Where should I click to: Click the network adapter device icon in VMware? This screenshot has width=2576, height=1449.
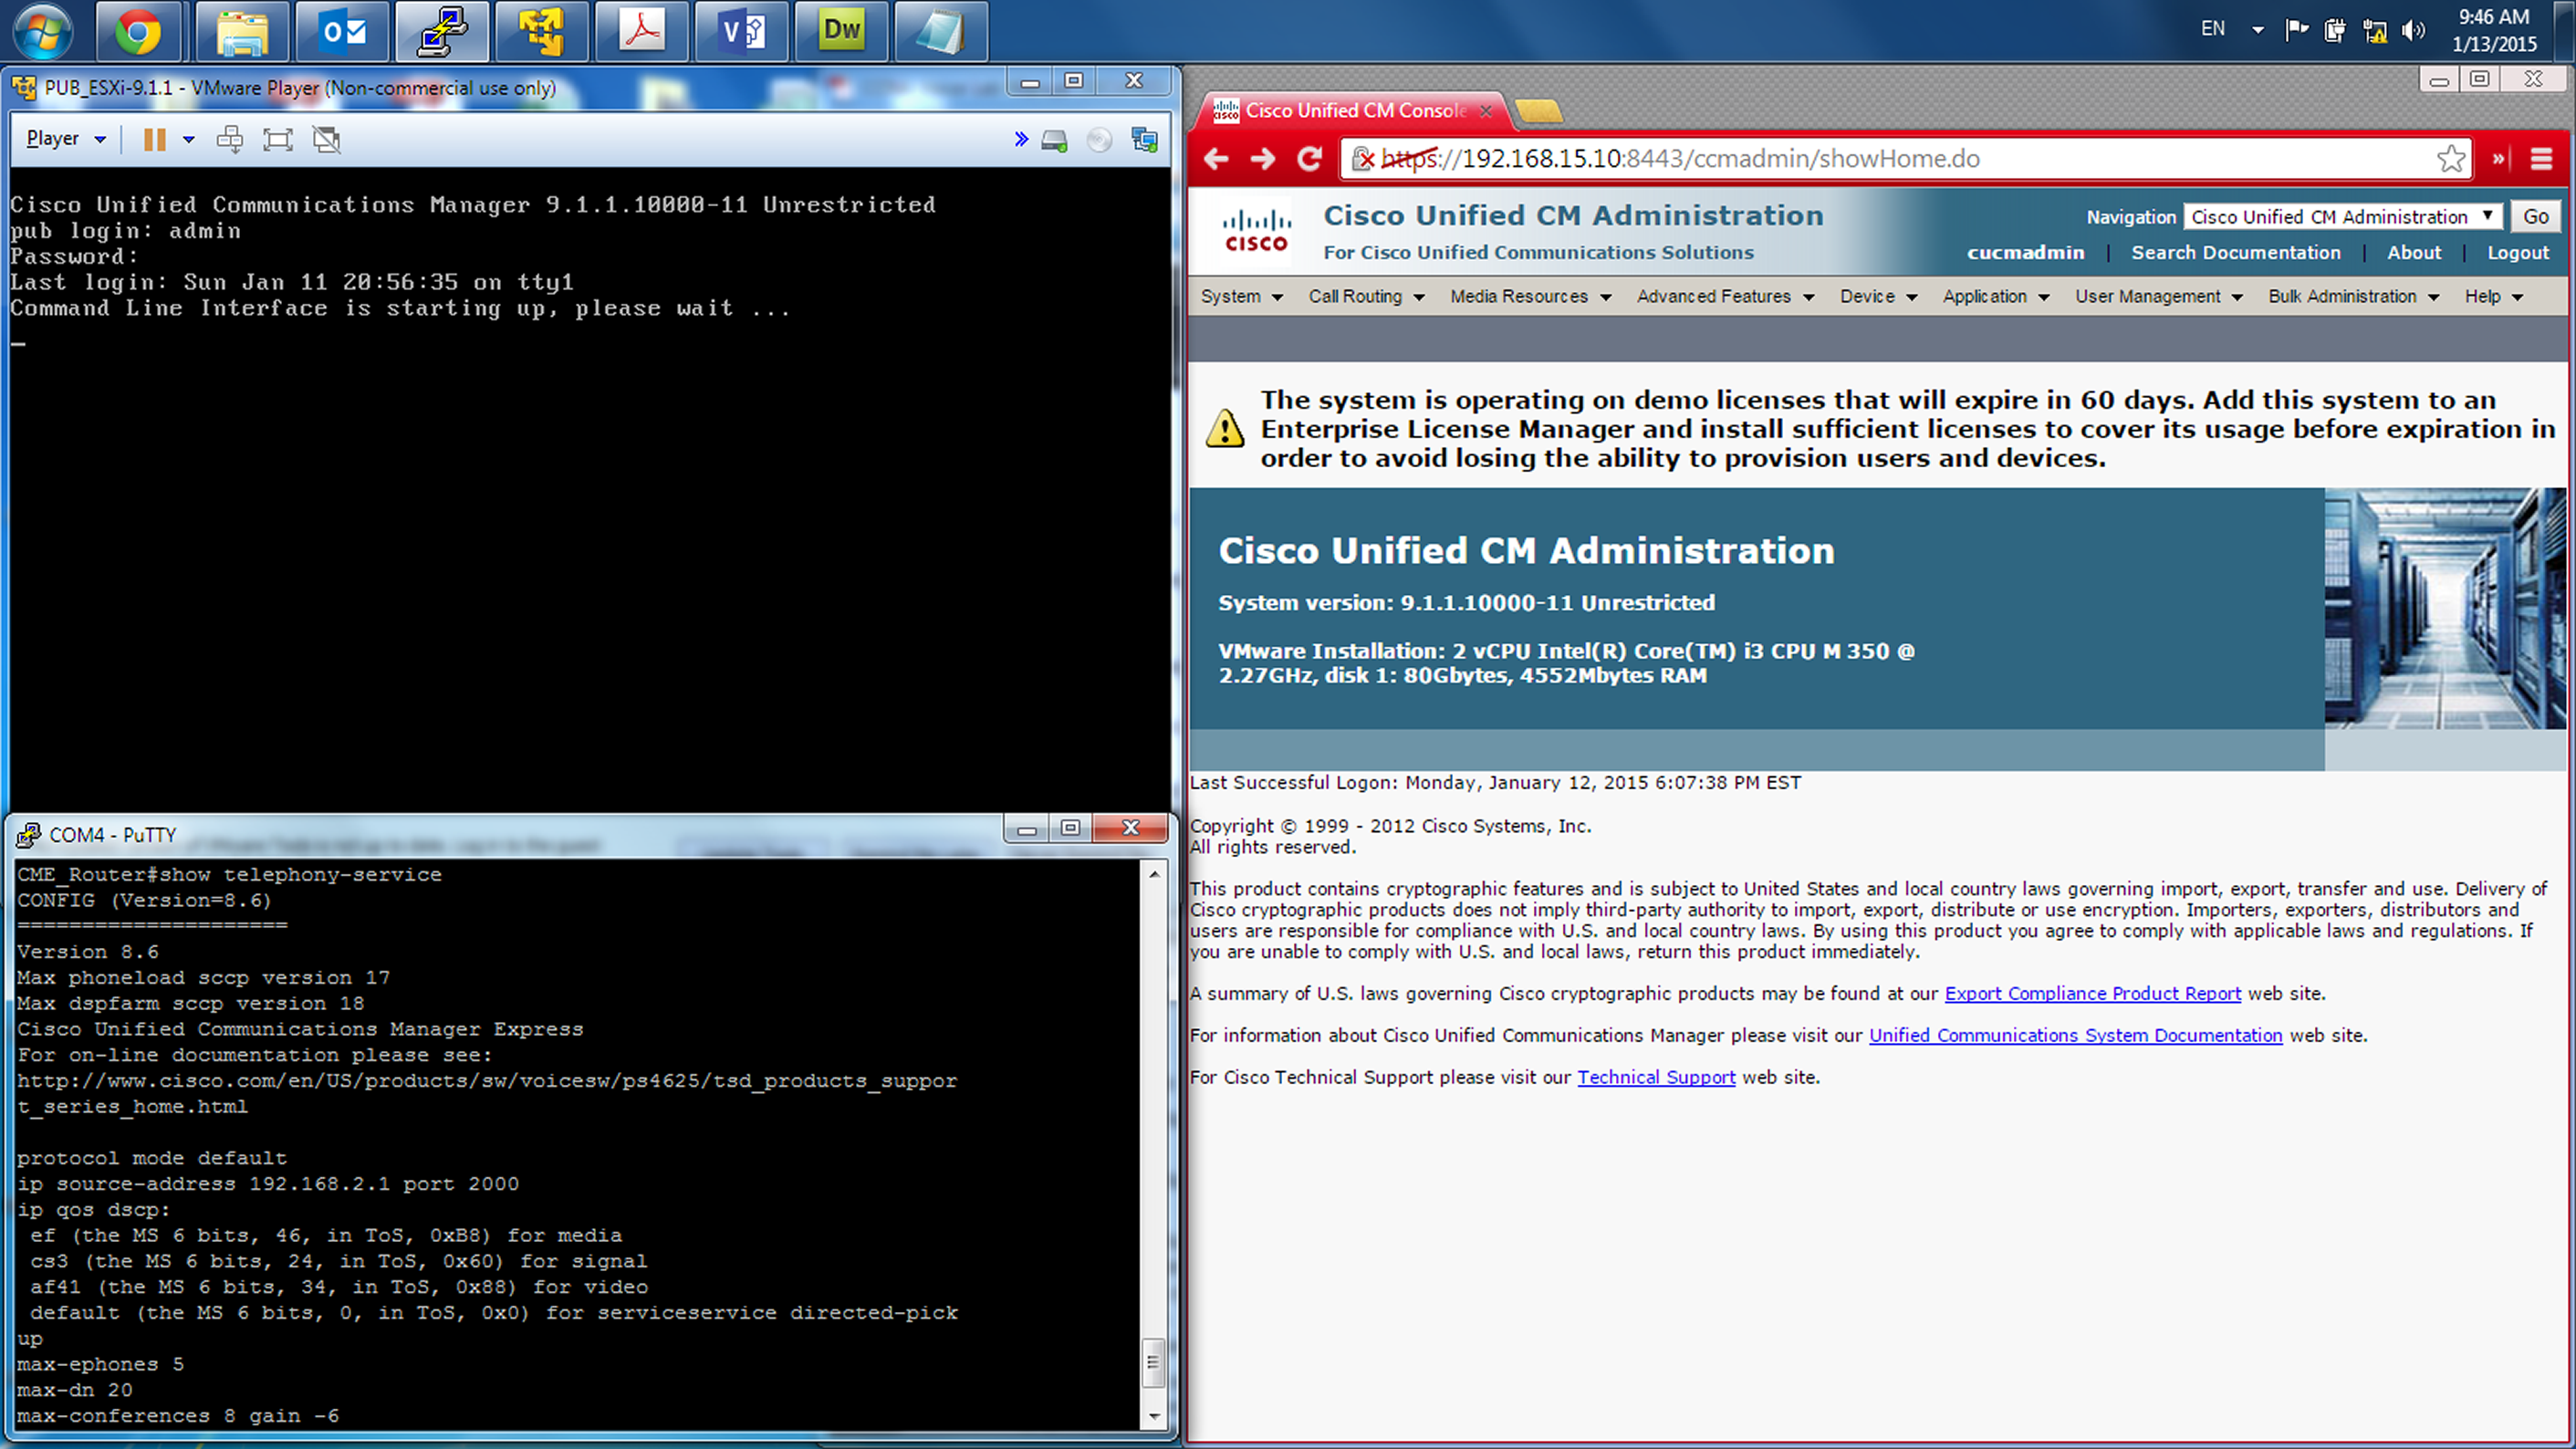pyautogui.click(x=1144, y=140)
